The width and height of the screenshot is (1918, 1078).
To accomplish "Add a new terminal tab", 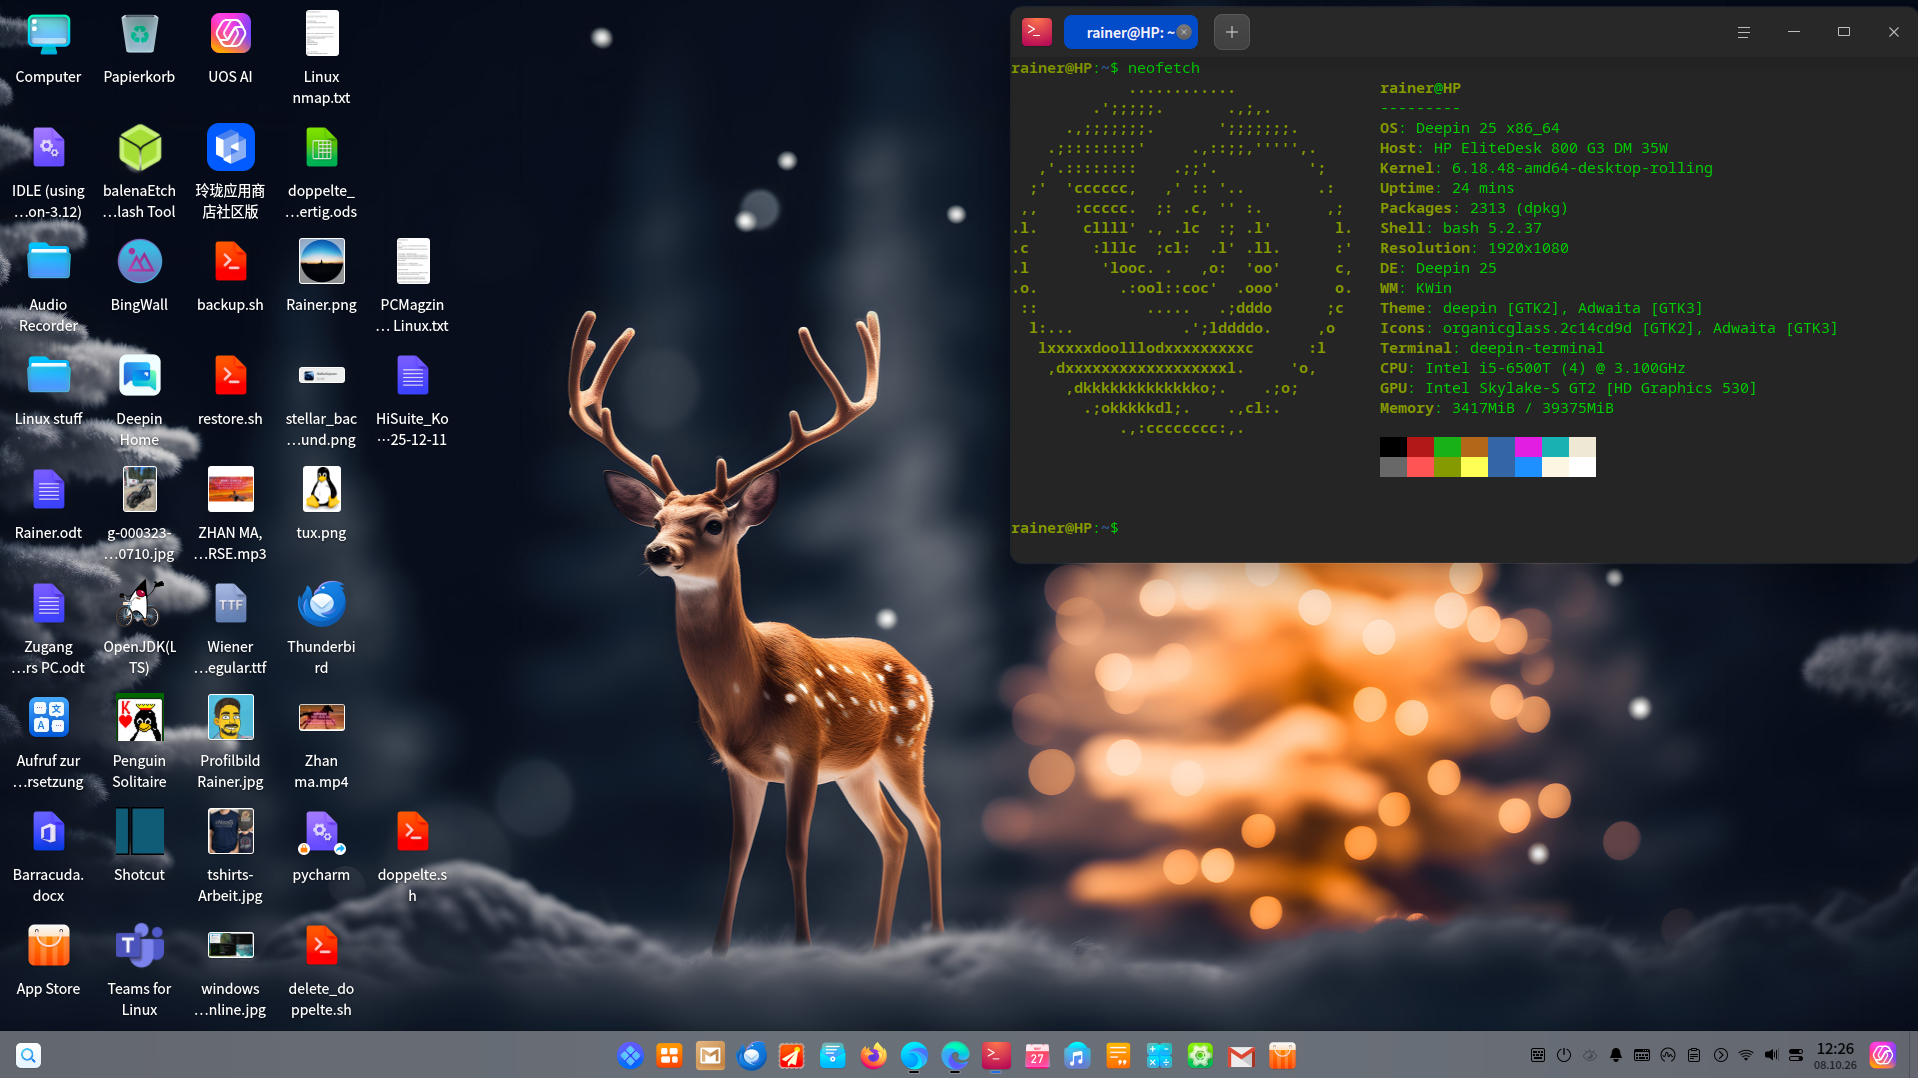I will 1232,32.
